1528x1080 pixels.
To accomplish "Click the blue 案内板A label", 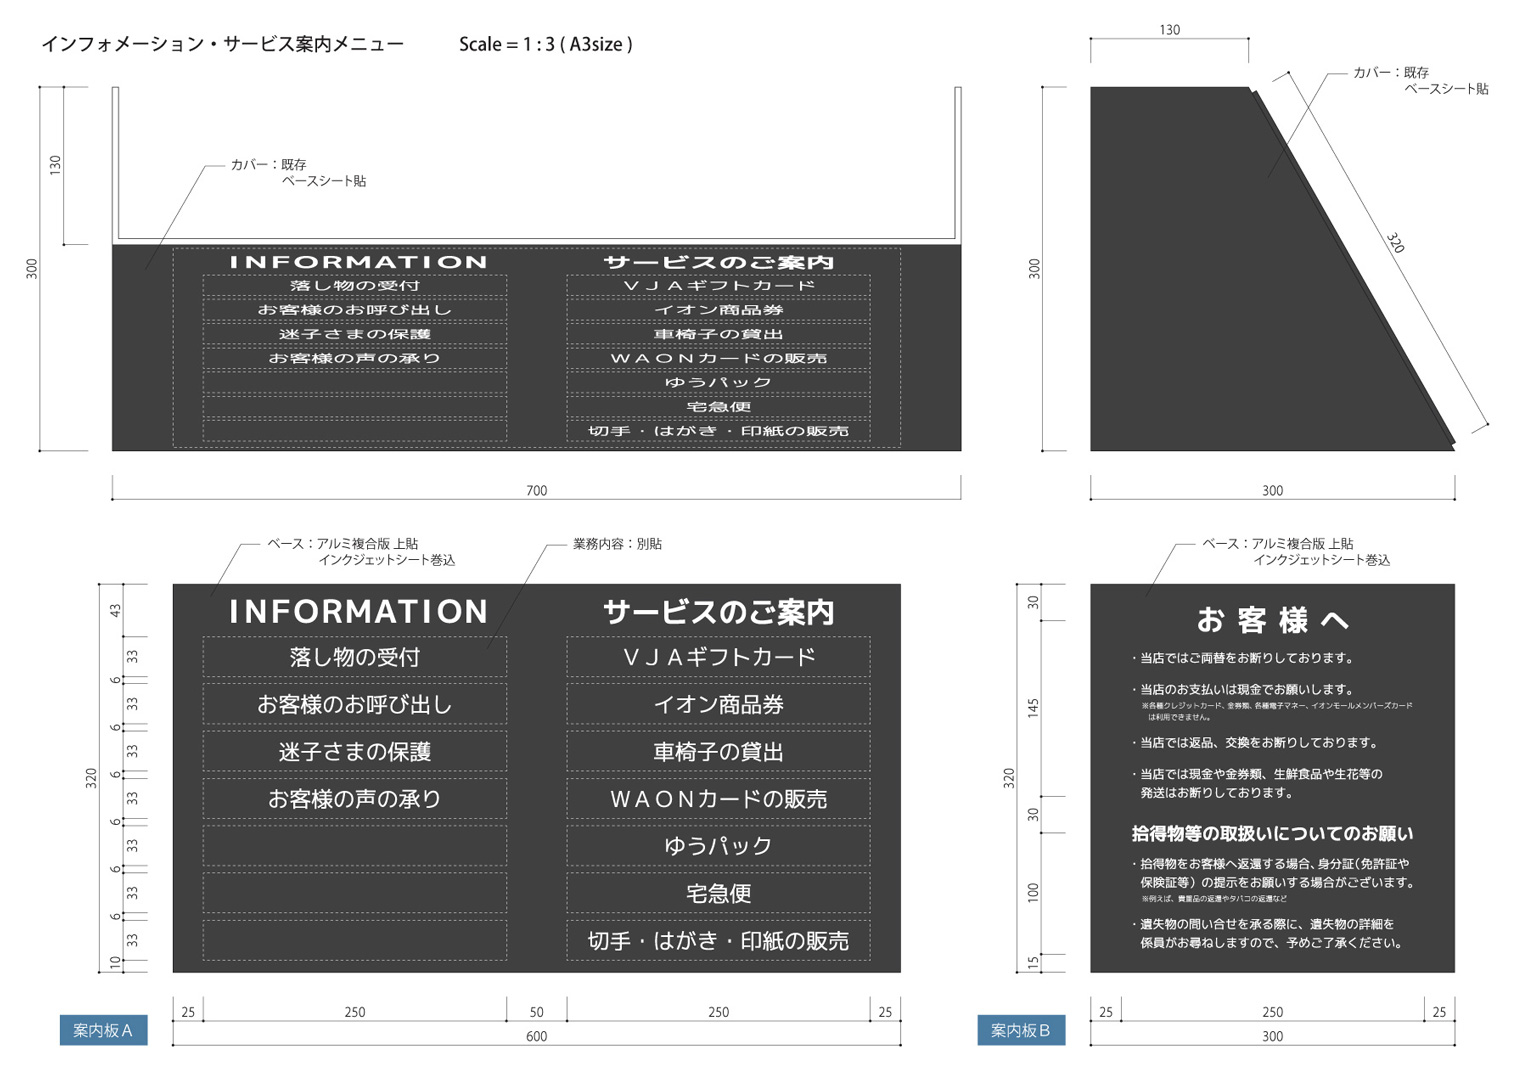I will coord(103,1030).
